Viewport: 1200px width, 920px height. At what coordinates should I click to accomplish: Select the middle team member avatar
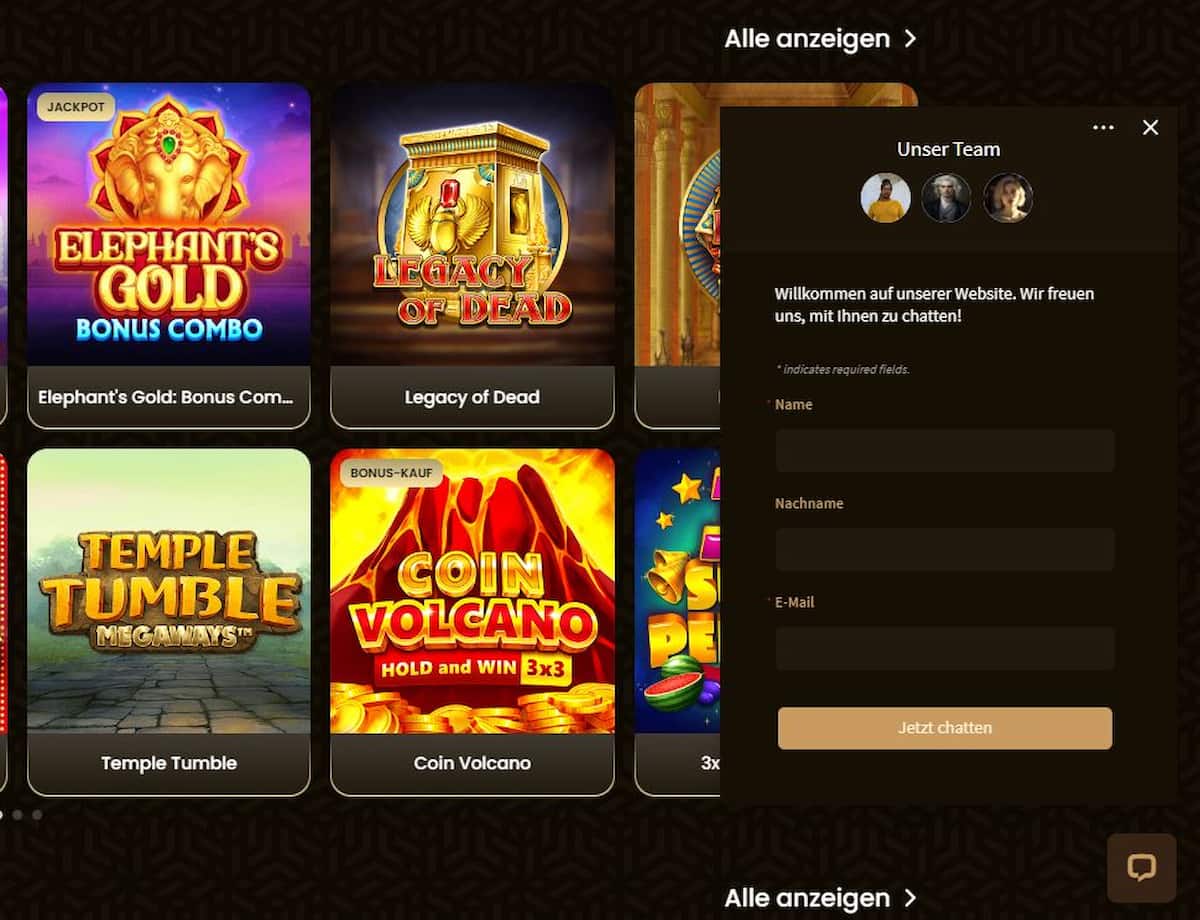point(946,198)
